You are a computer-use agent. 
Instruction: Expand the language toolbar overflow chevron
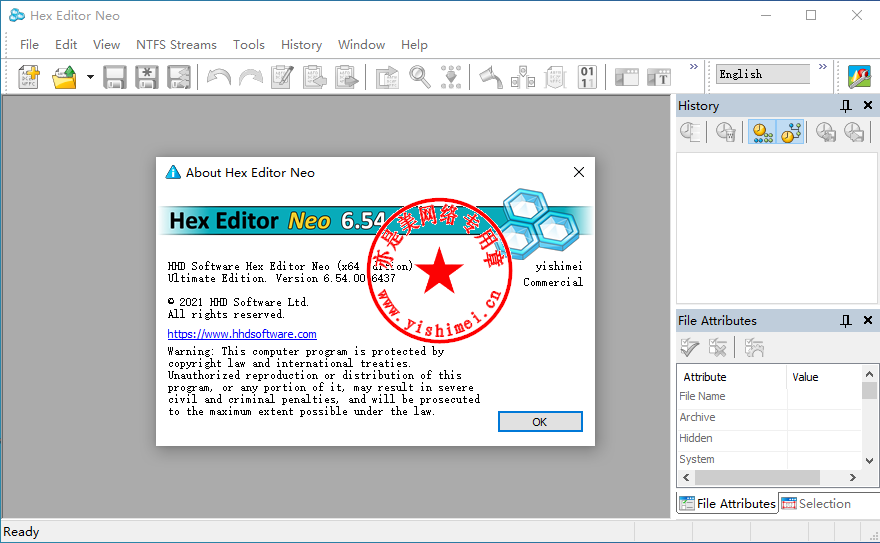click(823, 67)
